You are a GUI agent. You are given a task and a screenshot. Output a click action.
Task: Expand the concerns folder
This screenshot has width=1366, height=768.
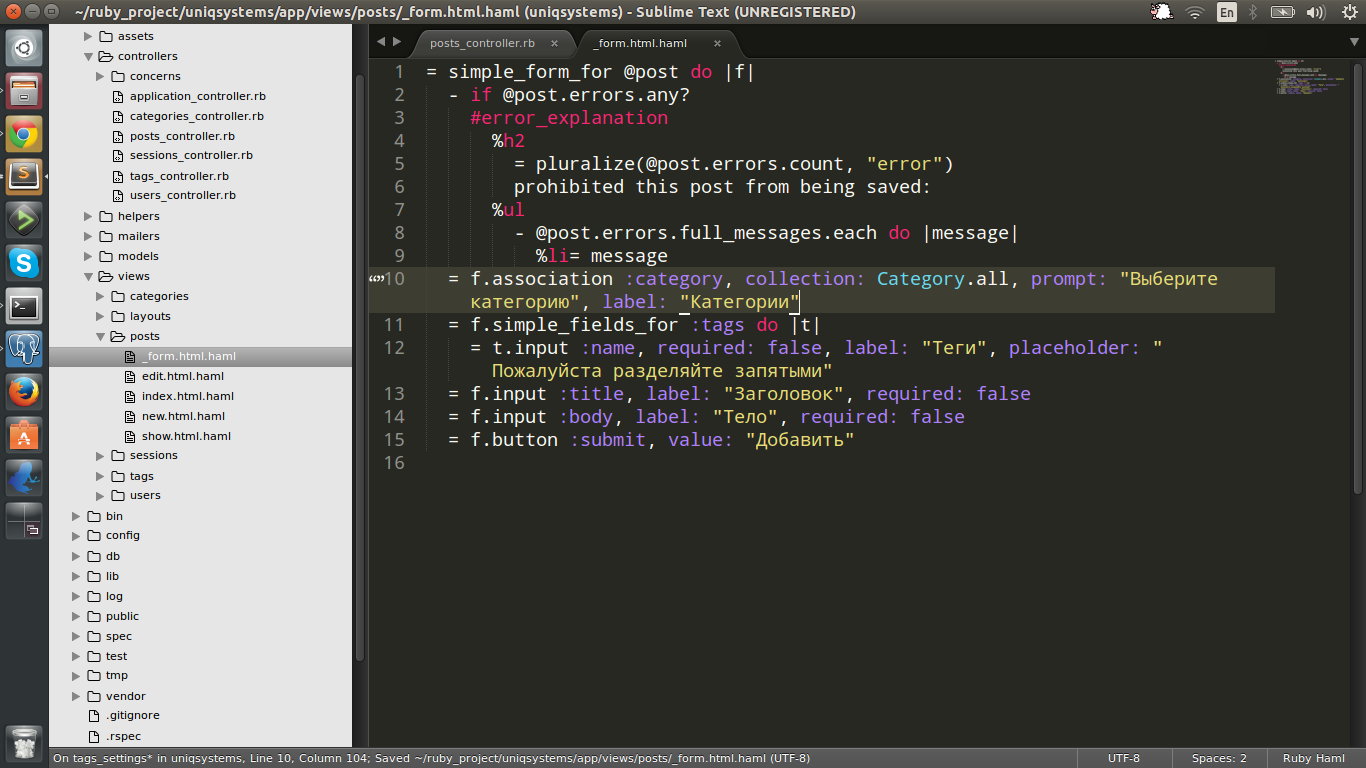[x=101, y=76]
